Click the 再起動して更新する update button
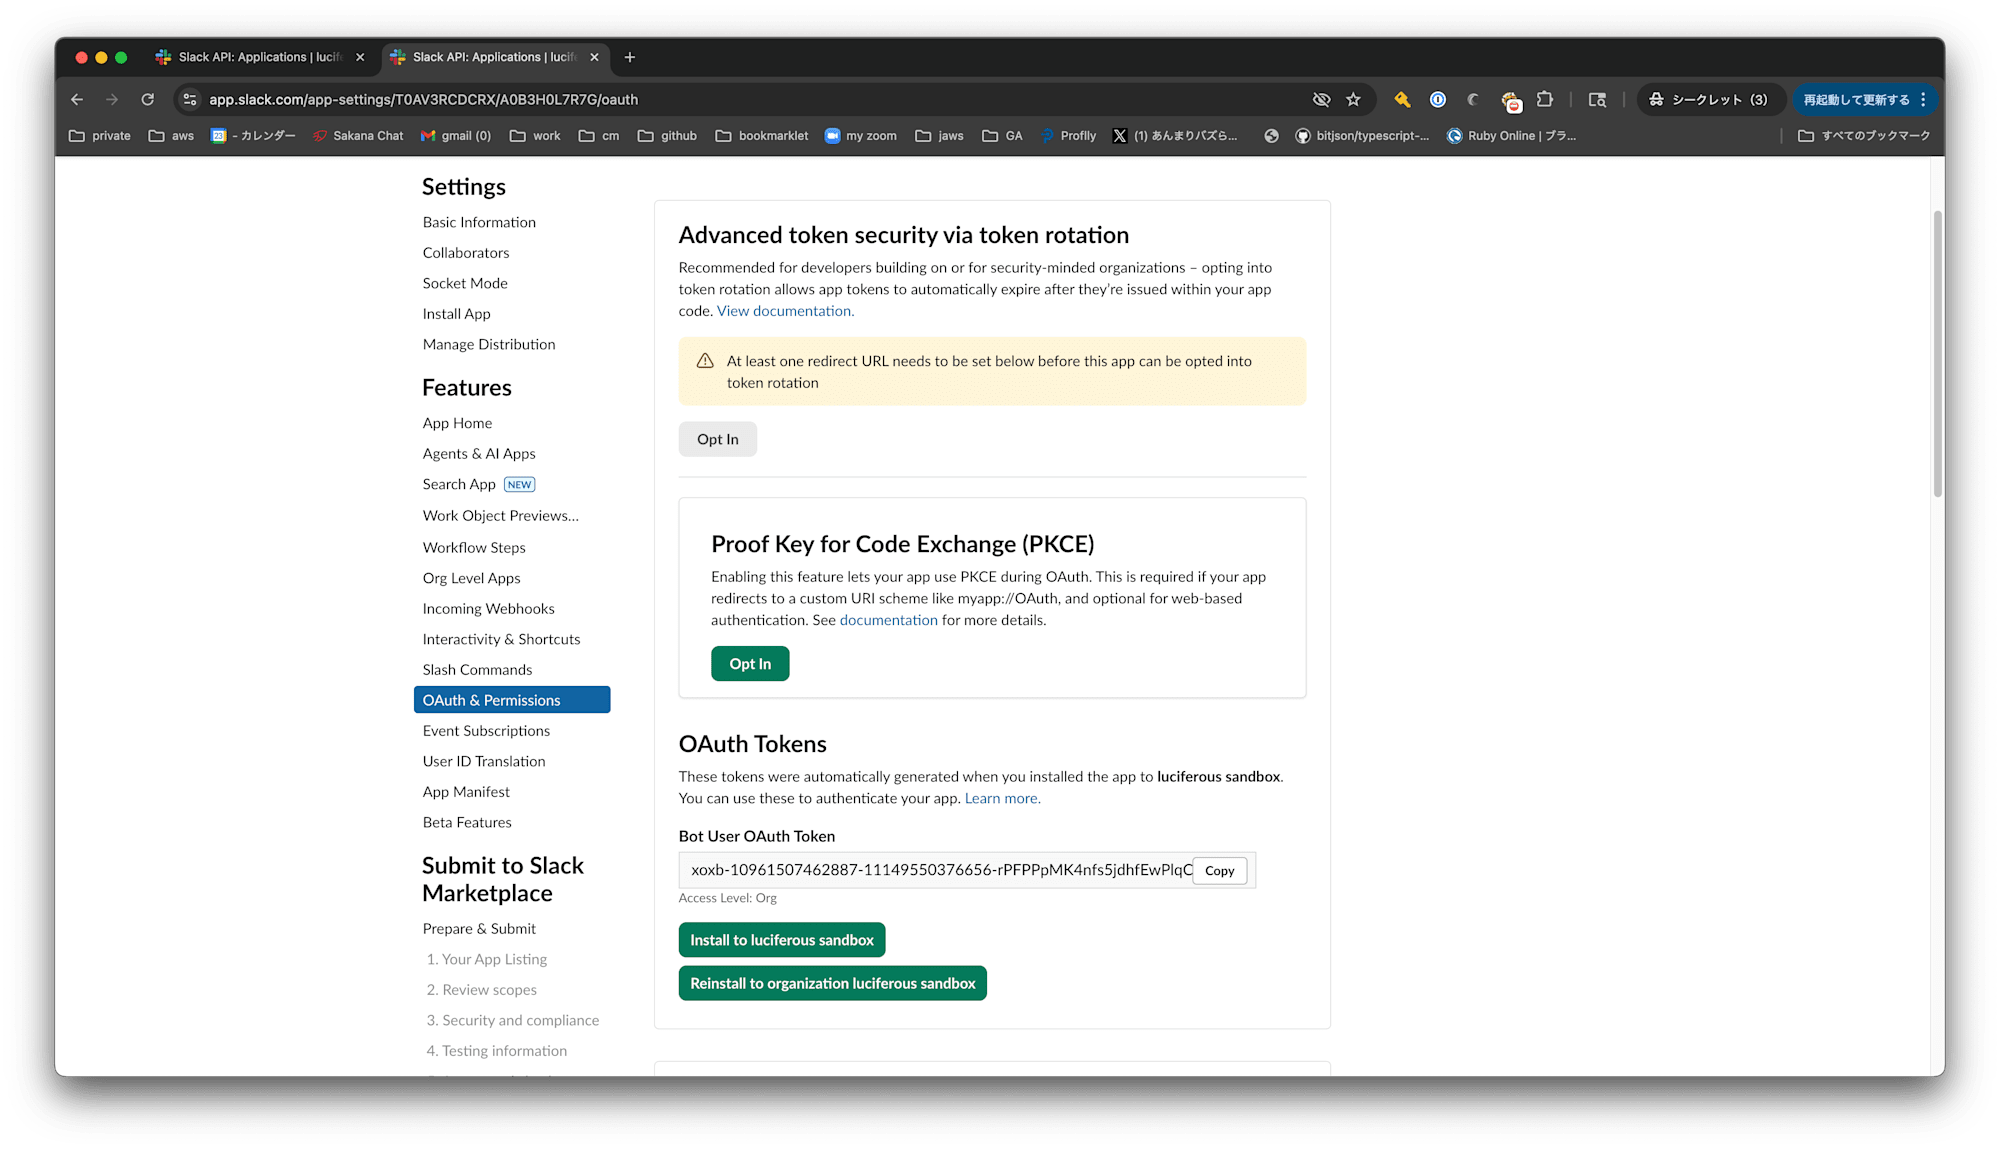 [1856, 99]
